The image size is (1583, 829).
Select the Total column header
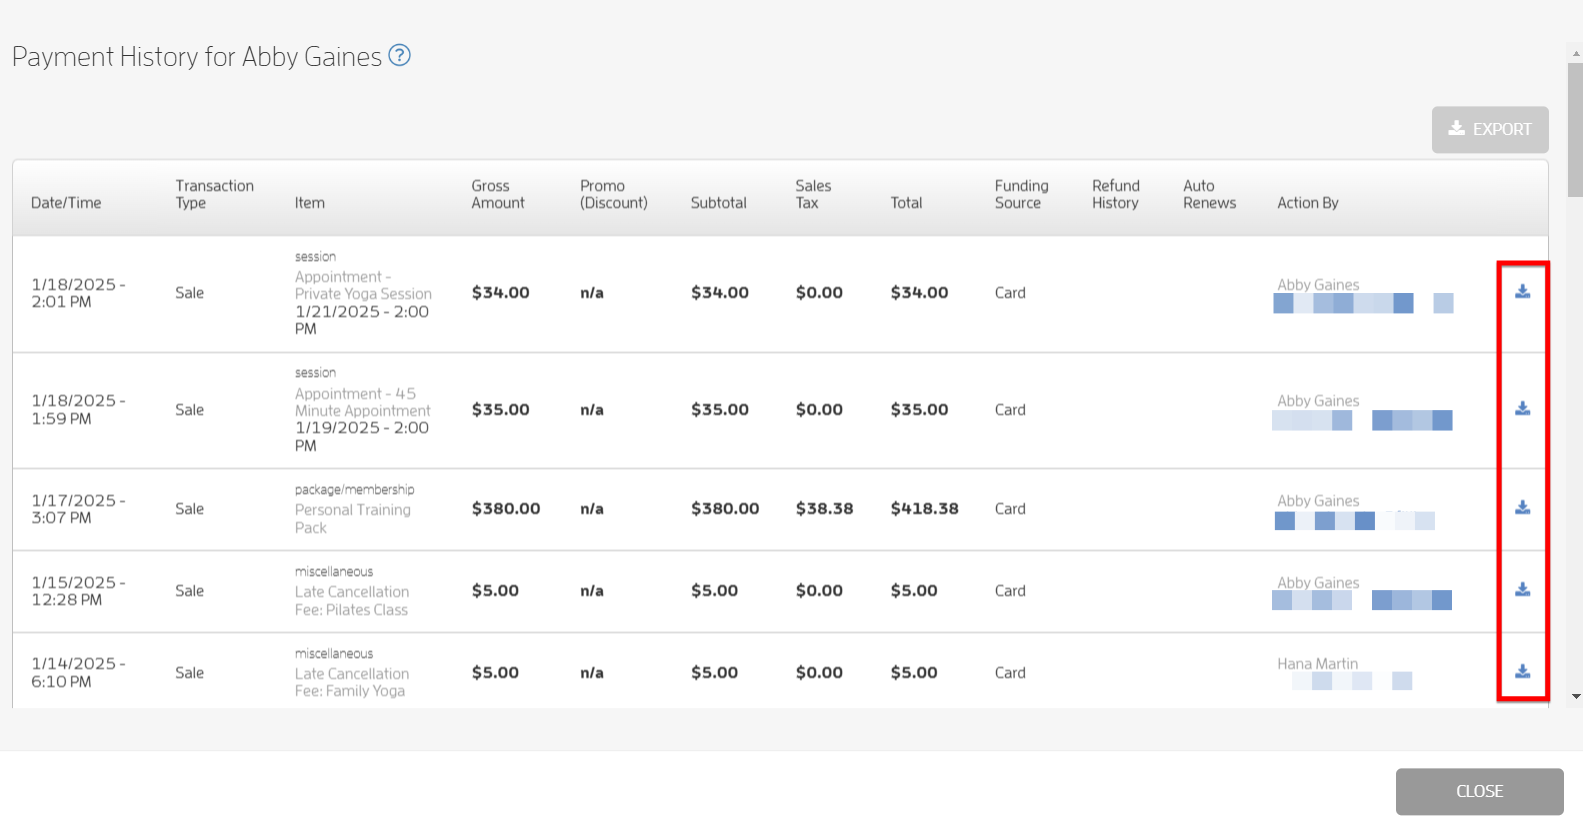906,203
